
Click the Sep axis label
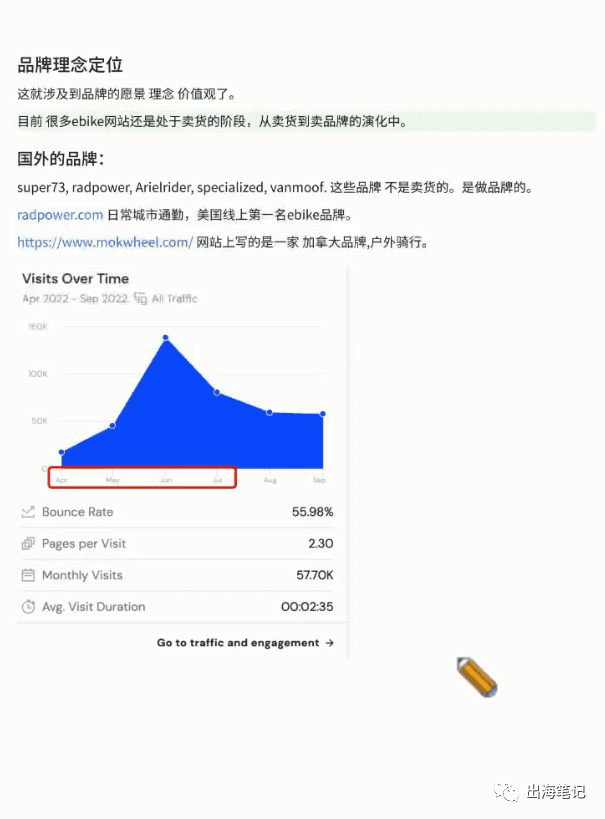coord(319,480)
